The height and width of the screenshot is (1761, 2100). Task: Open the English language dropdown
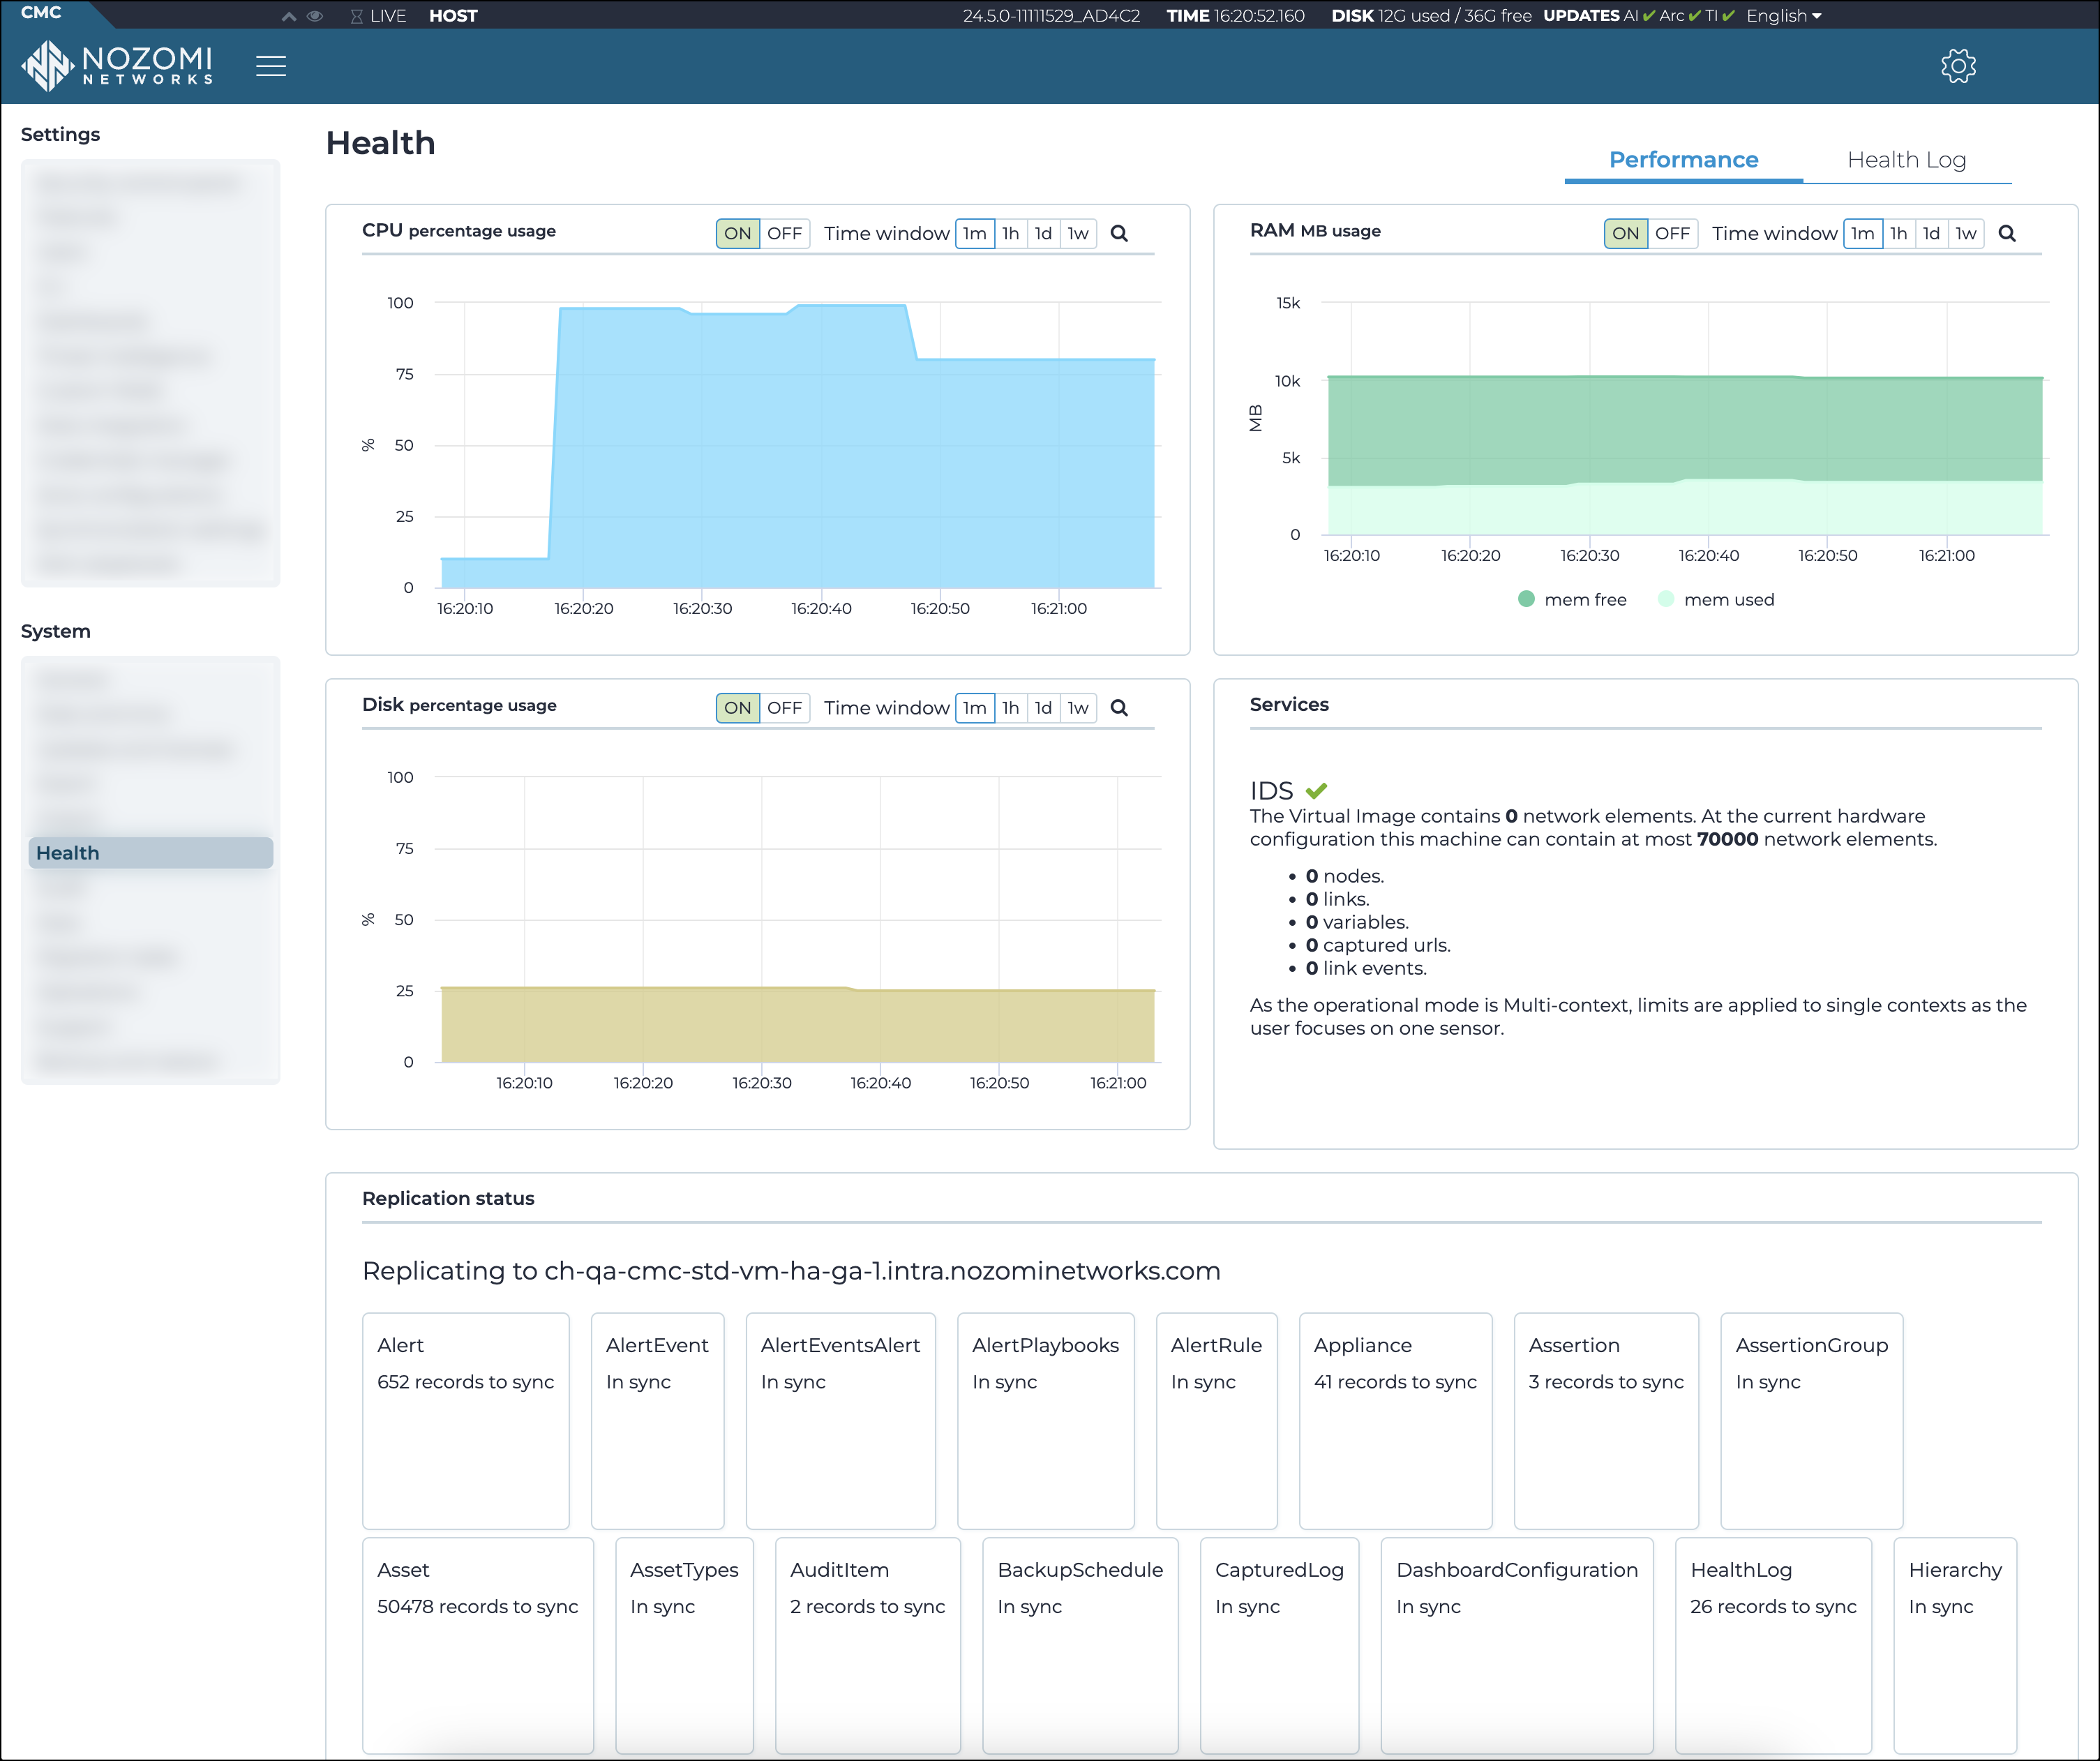point(1784,16)
